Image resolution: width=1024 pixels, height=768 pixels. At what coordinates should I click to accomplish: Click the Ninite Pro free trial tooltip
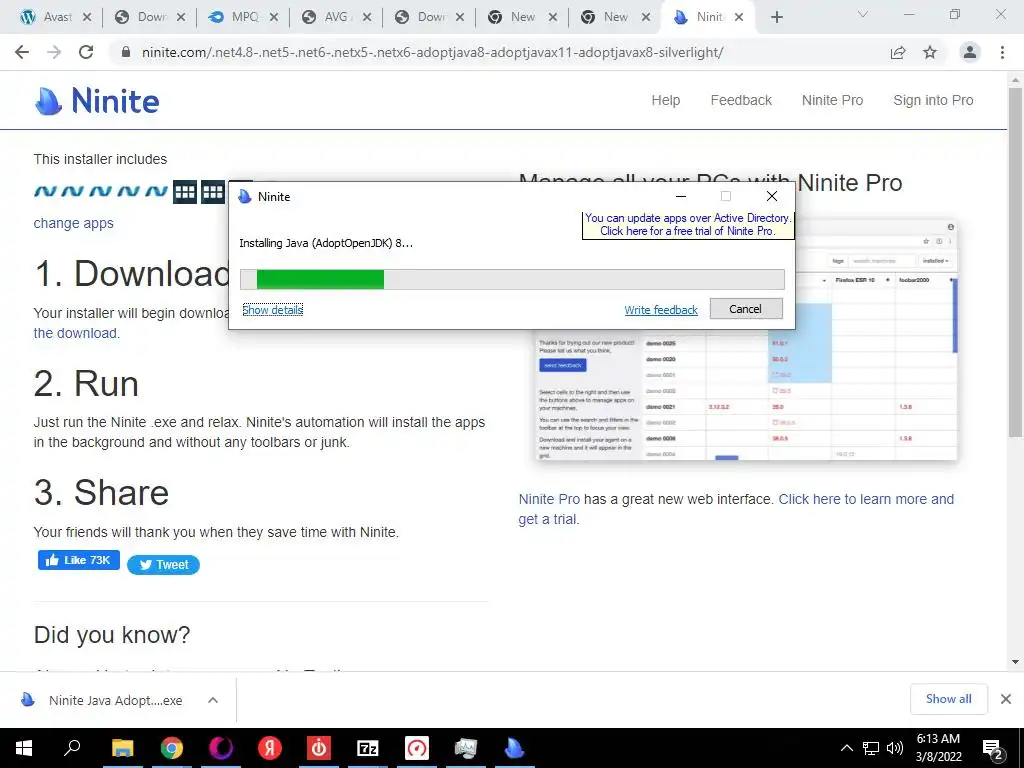tap(688, 224)
